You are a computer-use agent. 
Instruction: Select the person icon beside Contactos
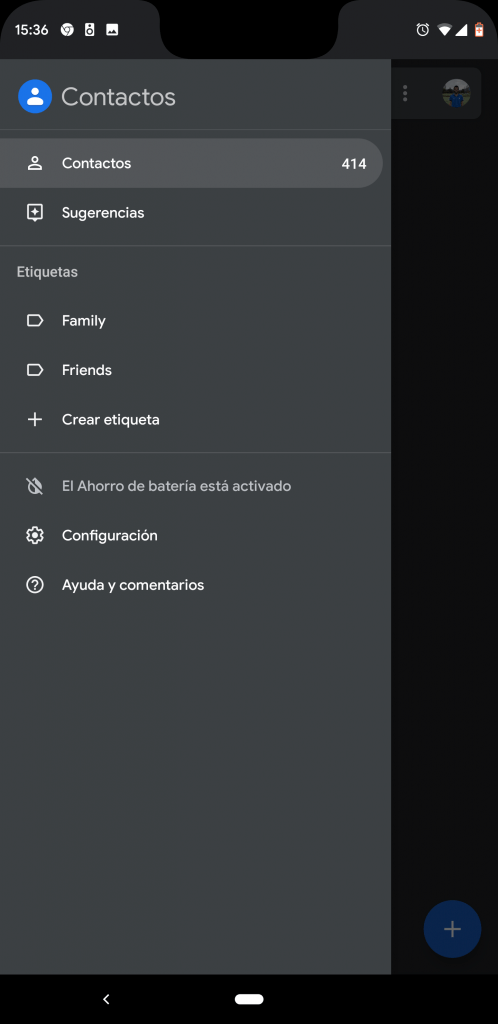pyautogui.click(x=35, y=163)
